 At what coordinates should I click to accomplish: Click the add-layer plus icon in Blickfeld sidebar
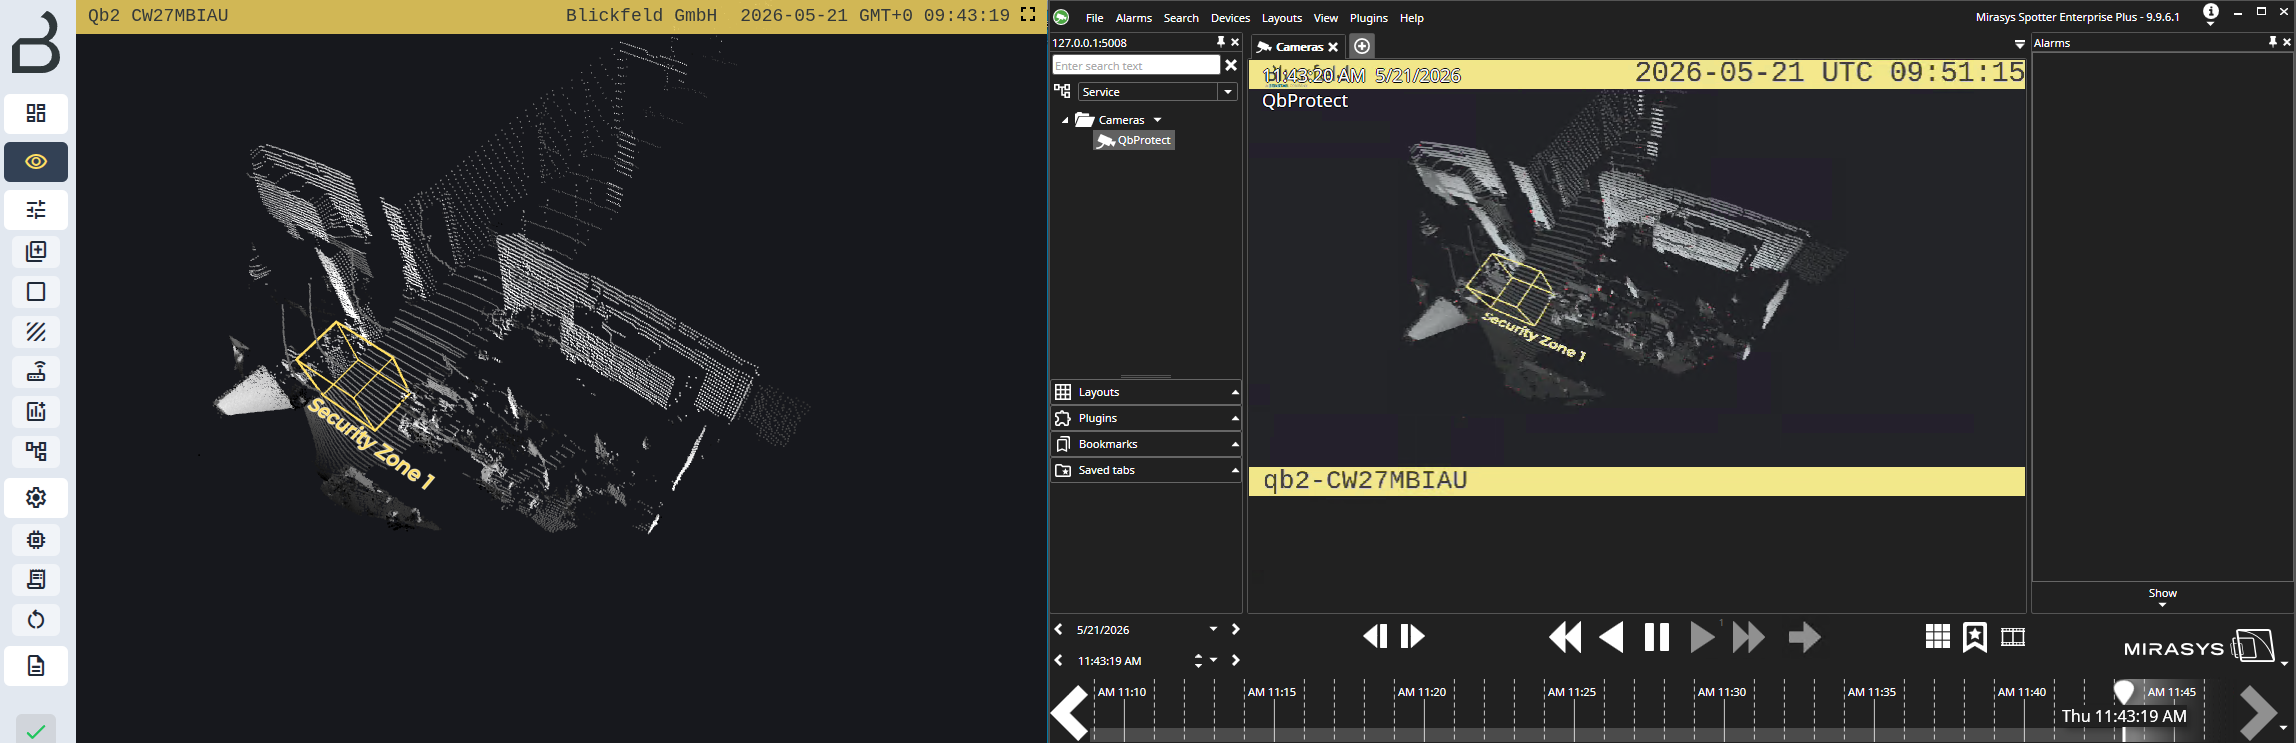pos(36,251)
